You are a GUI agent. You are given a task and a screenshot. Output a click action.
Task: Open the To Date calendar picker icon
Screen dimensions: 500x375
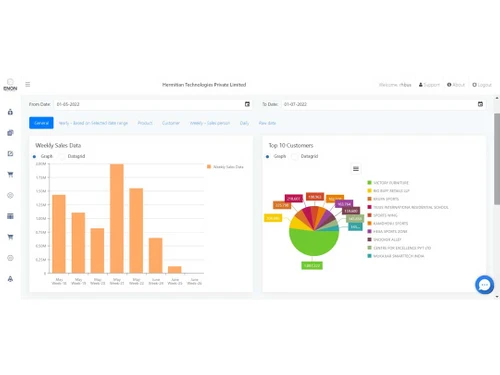(480, 104)
